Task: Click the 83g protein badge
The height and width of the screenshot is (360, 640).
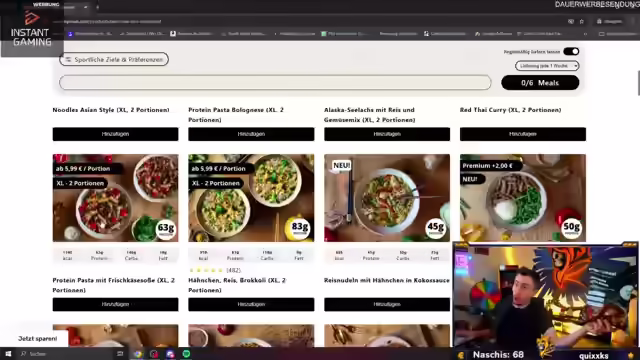Action: coord(300,229)
